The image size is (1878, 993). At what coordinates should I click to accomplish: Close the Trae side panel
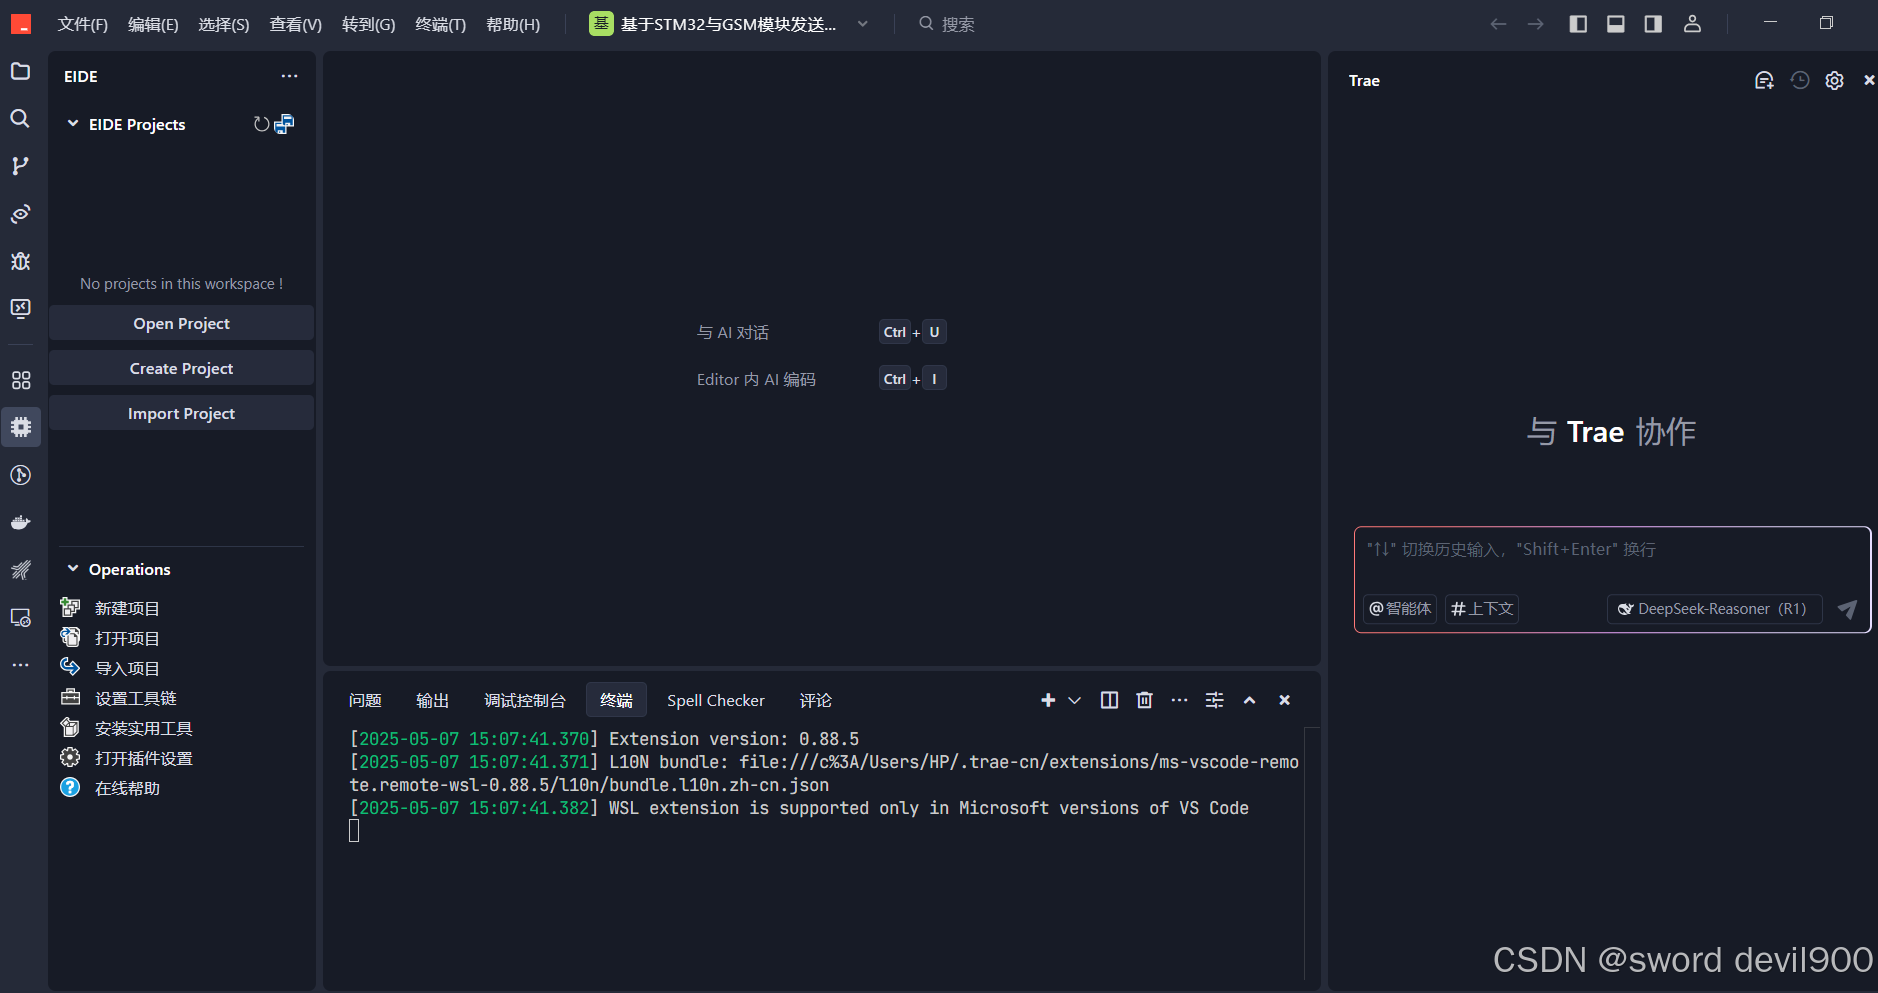click(x=1868, y=80)
